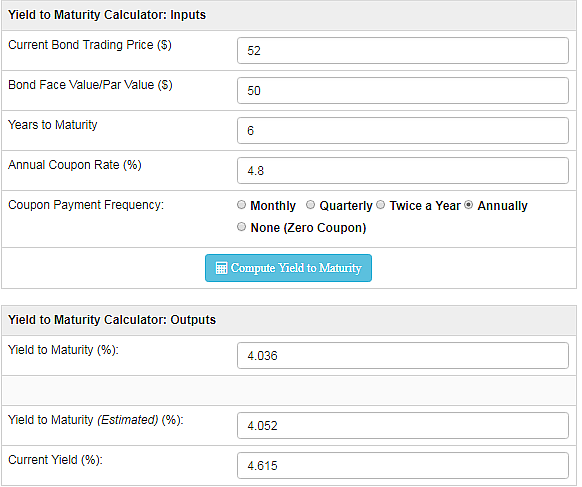Click the Current Yield output field

click(x=403, y=465)
